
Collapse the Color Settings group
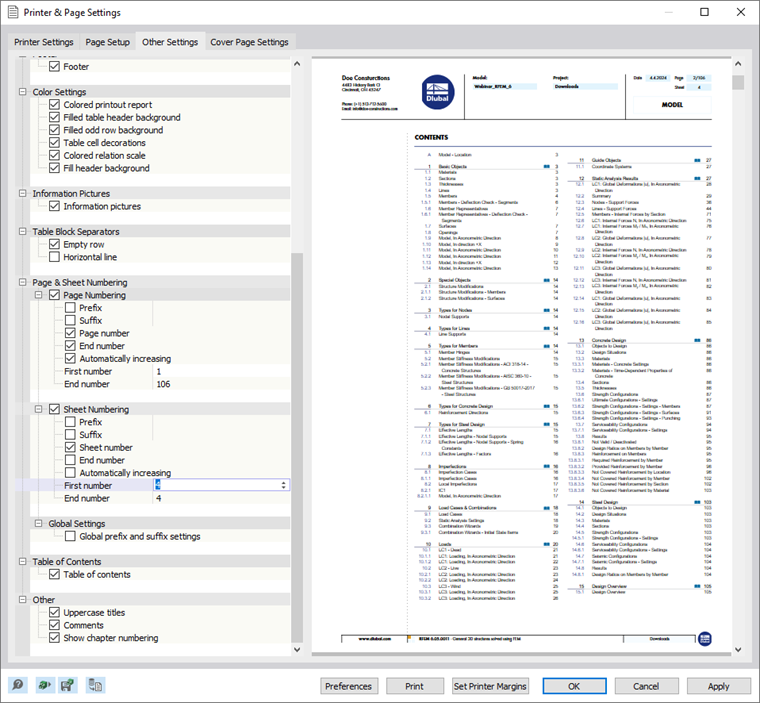(22, 92)
